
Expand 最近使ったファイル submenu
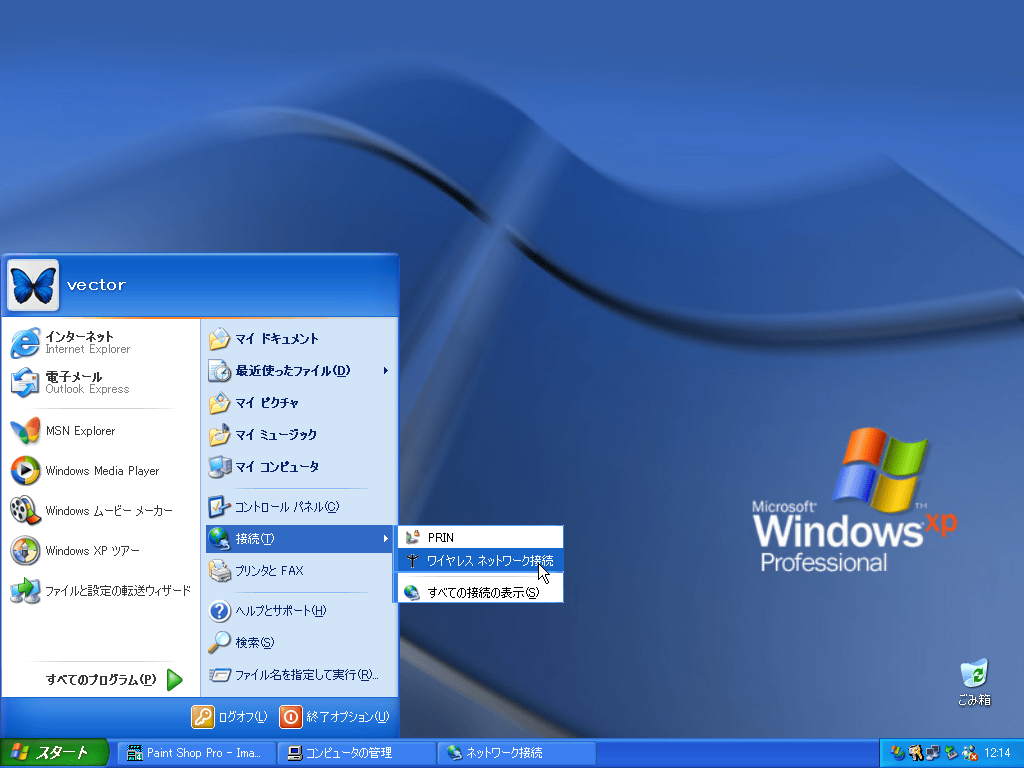pyautogui.click(x=299, y=371)
